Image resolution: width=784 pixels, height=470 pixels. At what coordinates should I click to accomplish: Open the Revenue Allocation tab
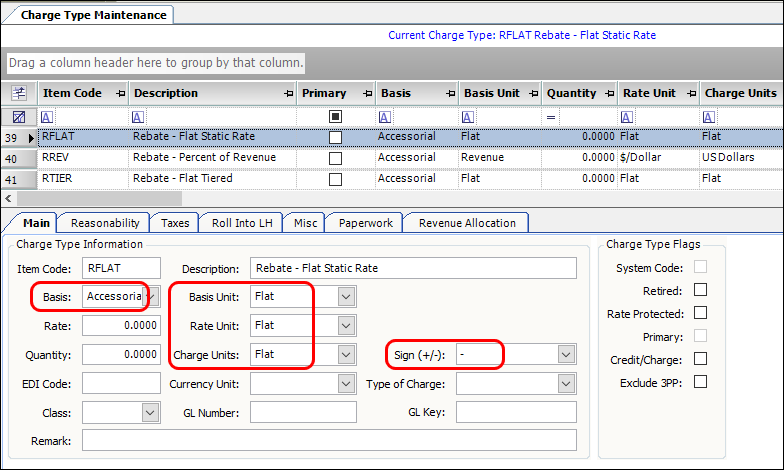pyautogui.click(x=467, y=223)
